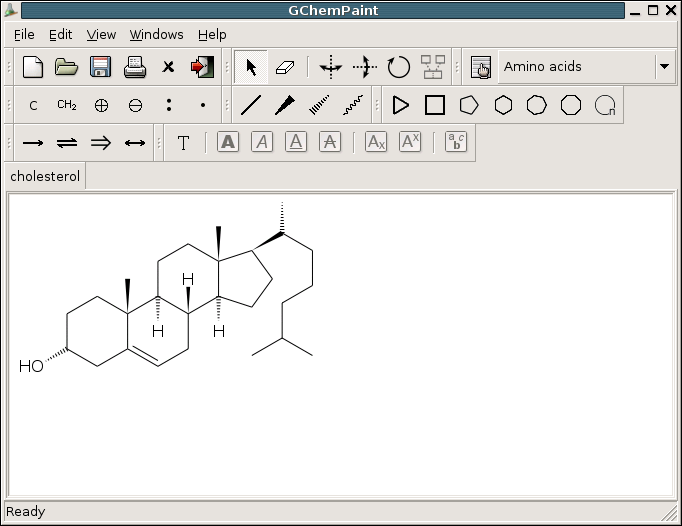
Task: Toggle the bold text format button
Action: pos(228,143)
